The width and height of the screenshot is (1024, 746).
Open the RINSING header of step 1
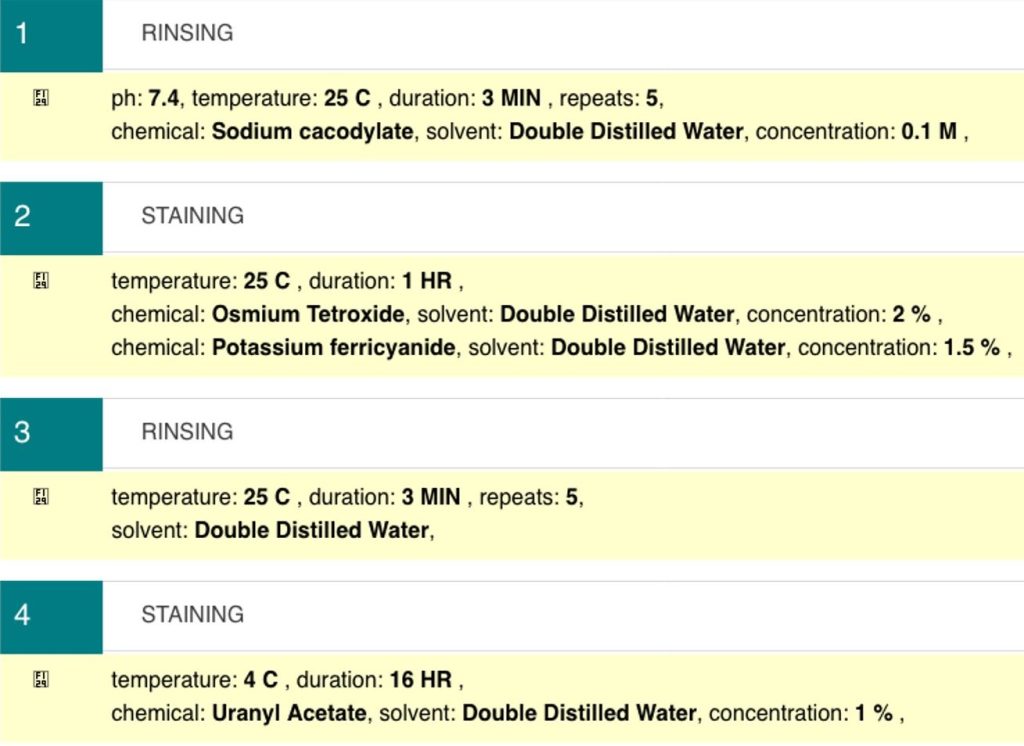coord(187,33)
